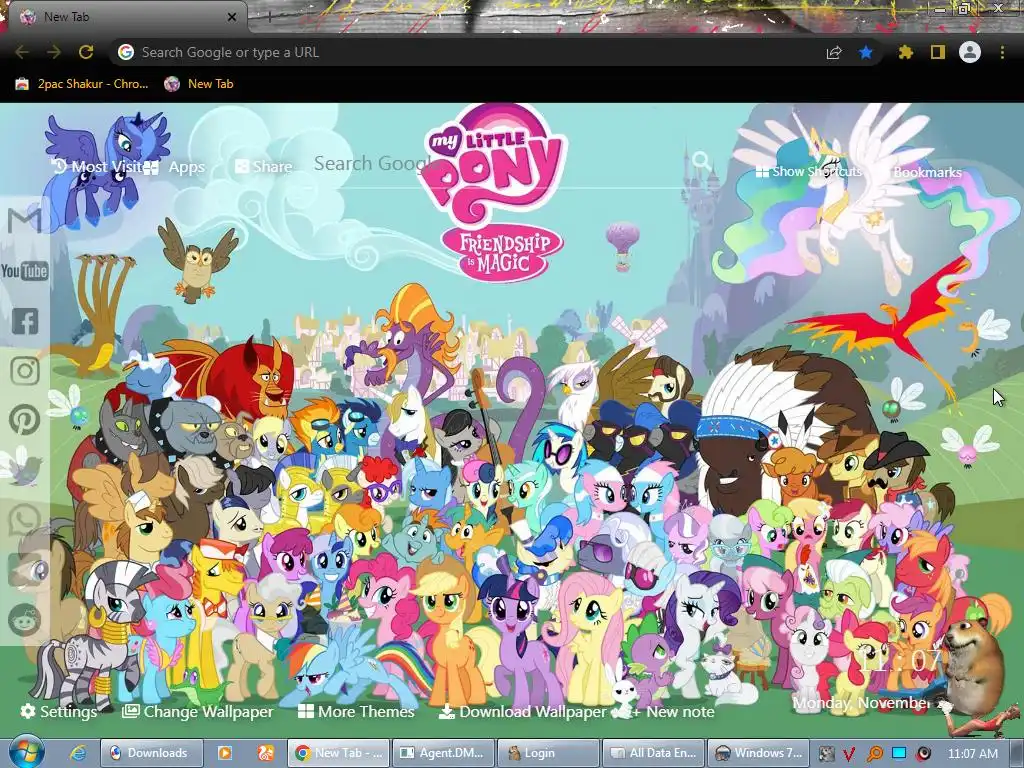Click the orange magnifier tray icon
This screenshot has width=1024, height=768.
pyautogui.click(x=875, y=754)
